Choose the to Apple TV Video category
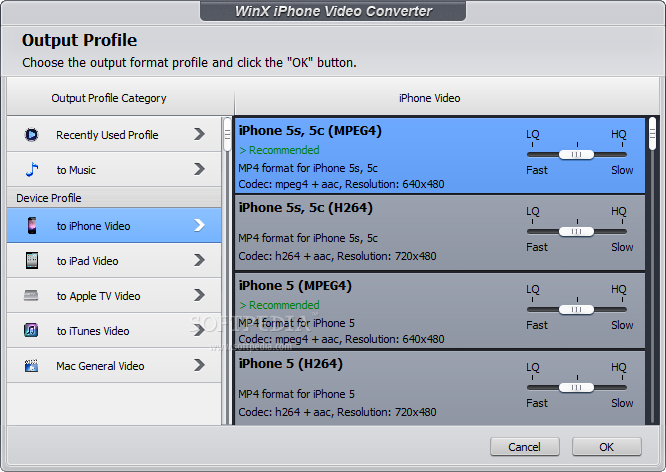 coord(114,295)
